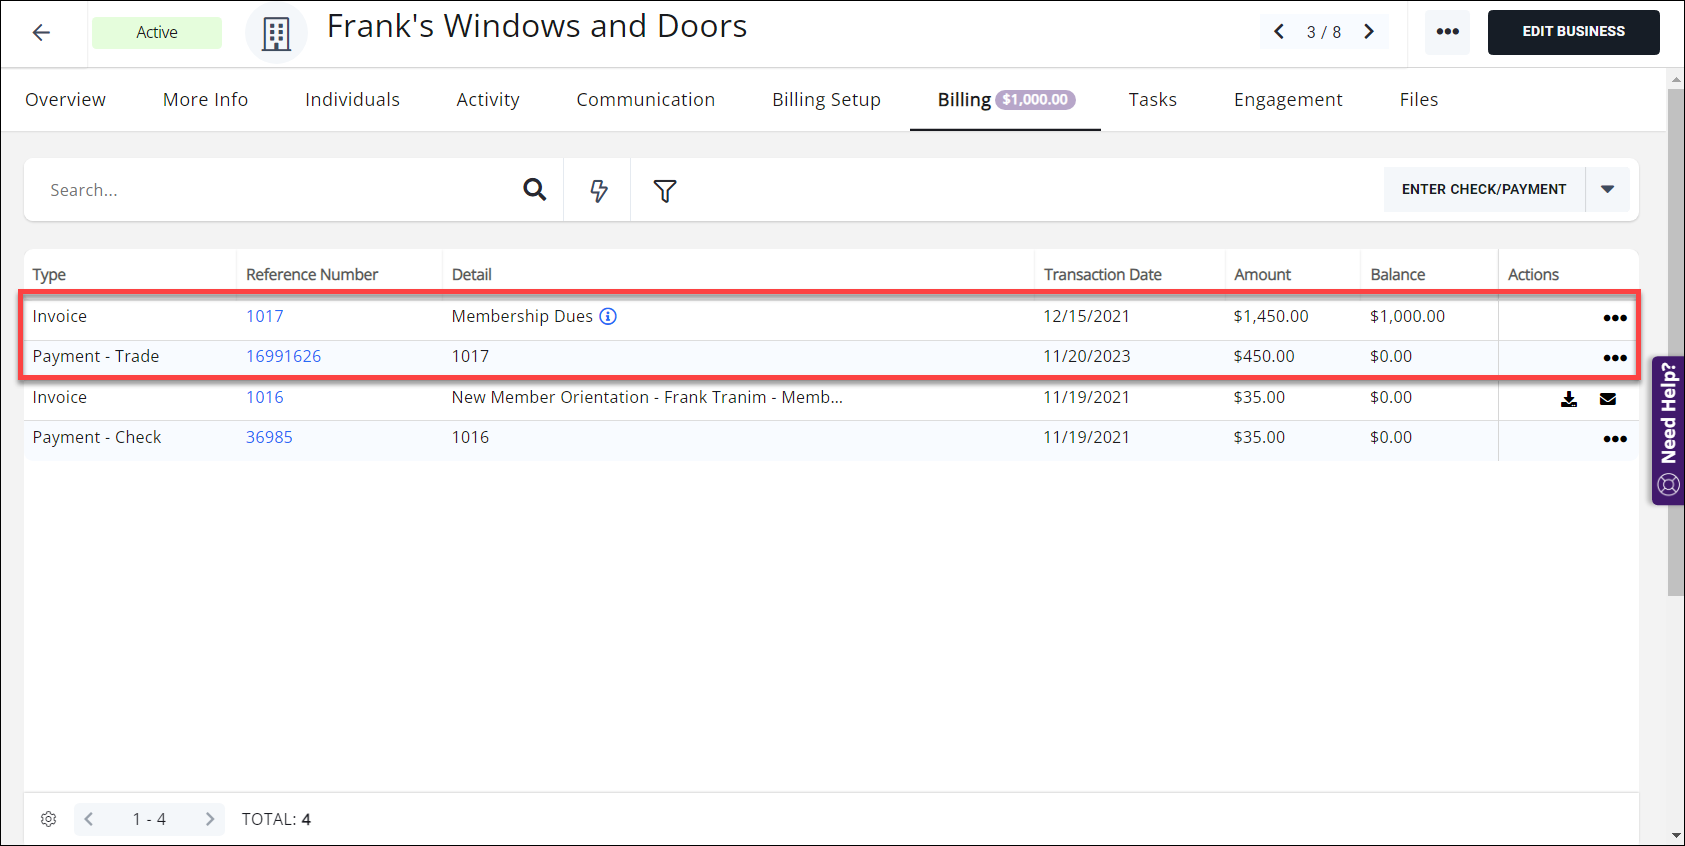
Task: Download invoice 1016 via download icon
Action: [x=1569, y=399]
